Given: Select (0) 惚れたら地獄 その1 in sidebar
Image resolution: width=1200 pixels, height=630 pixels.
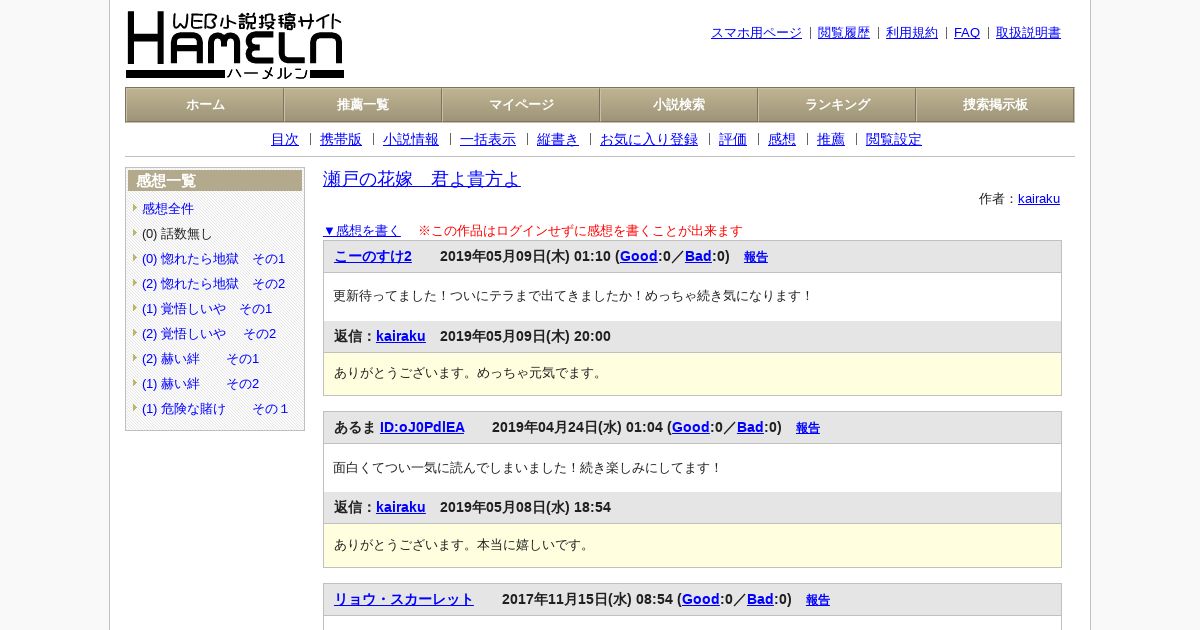Looking at the screenshot, I should click(x=213, y=259).
